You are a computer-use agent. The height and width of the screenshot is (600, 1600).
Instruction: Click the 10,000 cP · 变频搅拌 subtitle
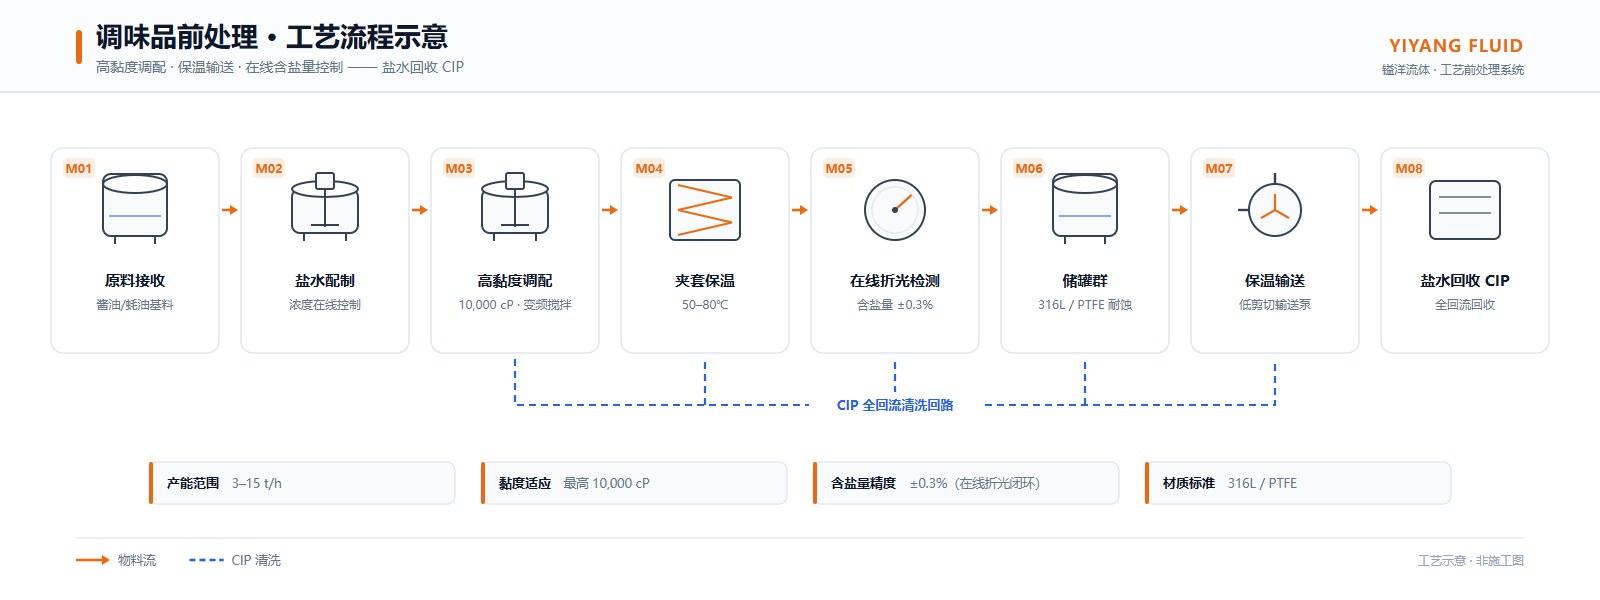point(515,305)
